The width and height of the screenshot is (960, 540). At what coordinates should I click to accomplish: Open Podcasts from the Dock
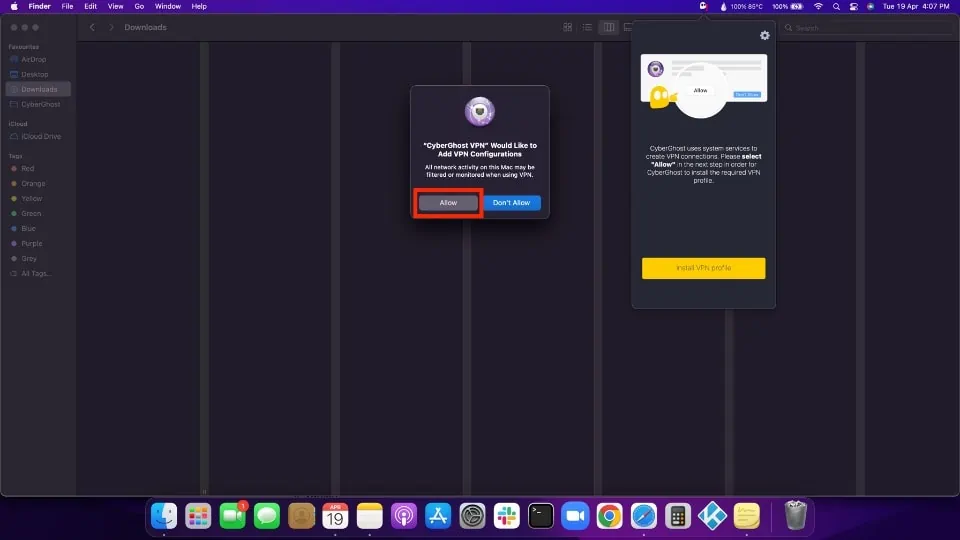click(x=404, y=516)
